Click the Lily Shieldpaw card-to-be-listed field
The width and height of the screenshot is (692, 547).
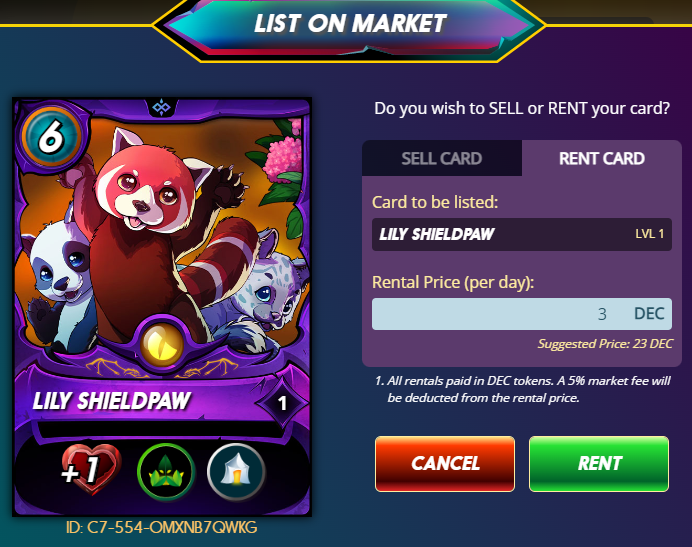522,234
